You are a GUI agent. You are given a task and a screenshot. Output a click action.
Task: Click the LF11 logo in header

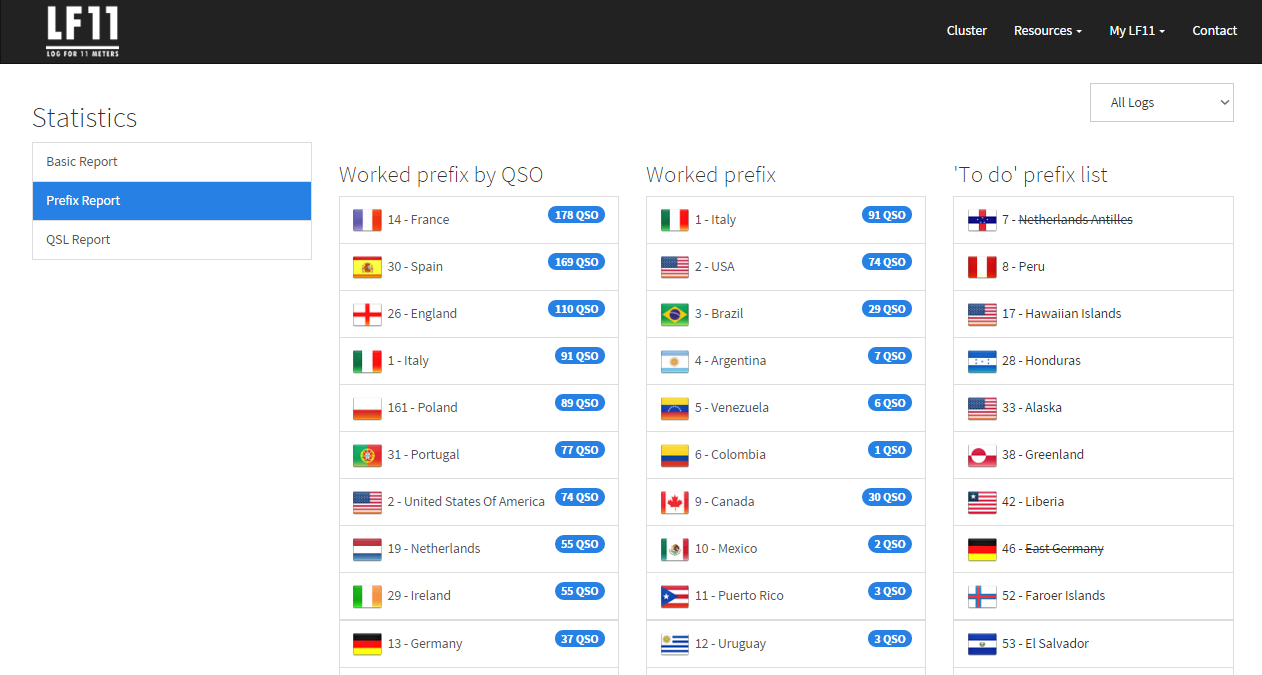[x=83, y=31]
